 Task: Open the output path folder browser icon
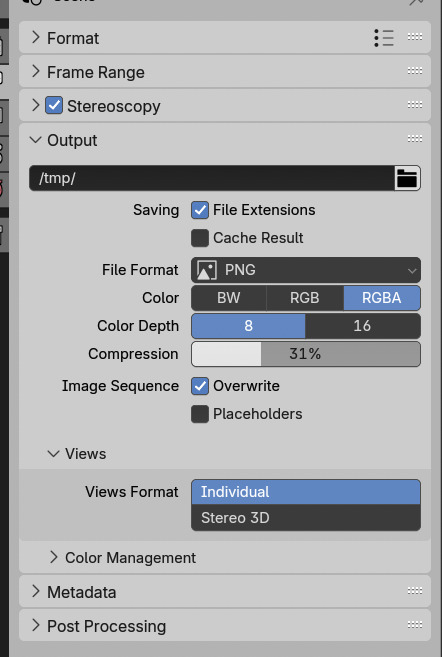(407, 178)
